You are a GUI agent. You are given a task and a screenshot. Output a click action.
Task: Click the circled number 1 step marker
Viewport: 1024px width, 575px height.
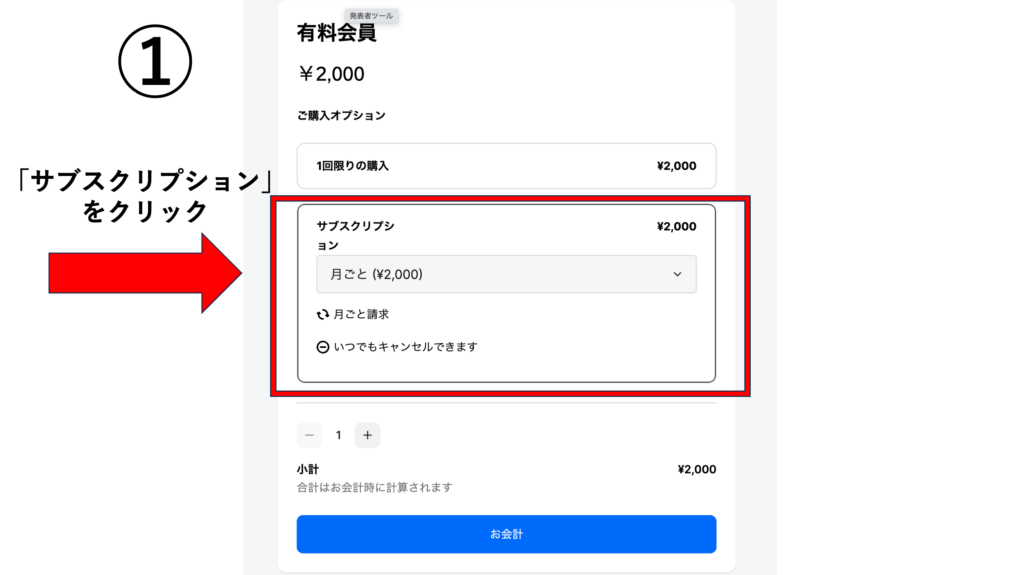pos(155,61)
